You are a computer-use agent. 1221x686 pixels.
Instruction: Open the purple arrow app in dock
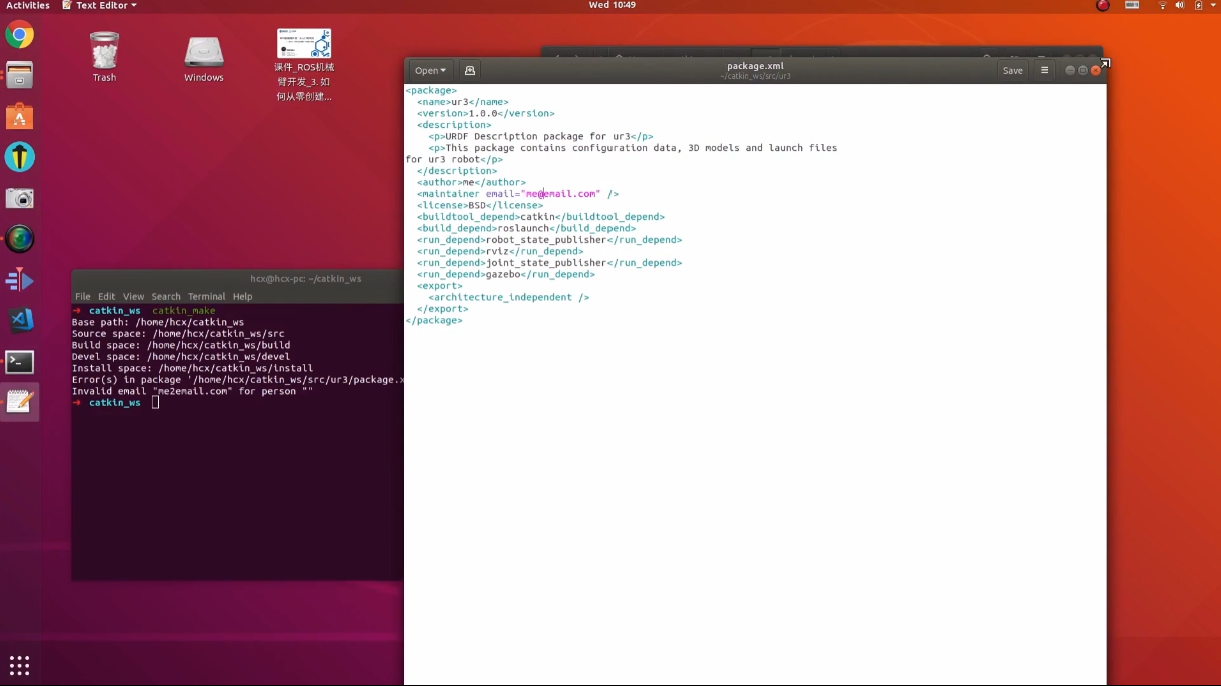click(x=19, y=280)
